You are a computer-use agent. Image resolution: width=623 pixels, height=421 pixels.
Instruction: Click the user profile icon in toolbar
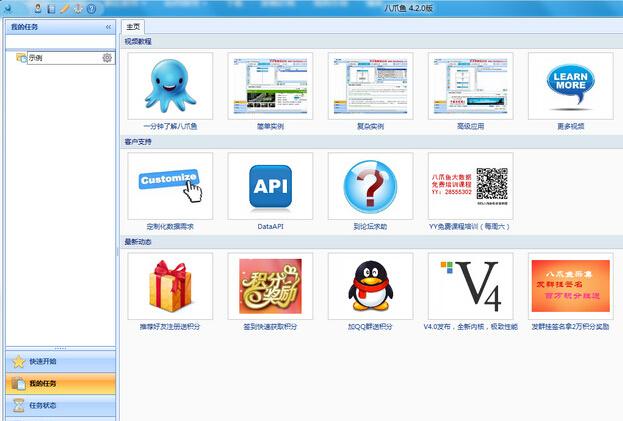[x=37, y=8]
